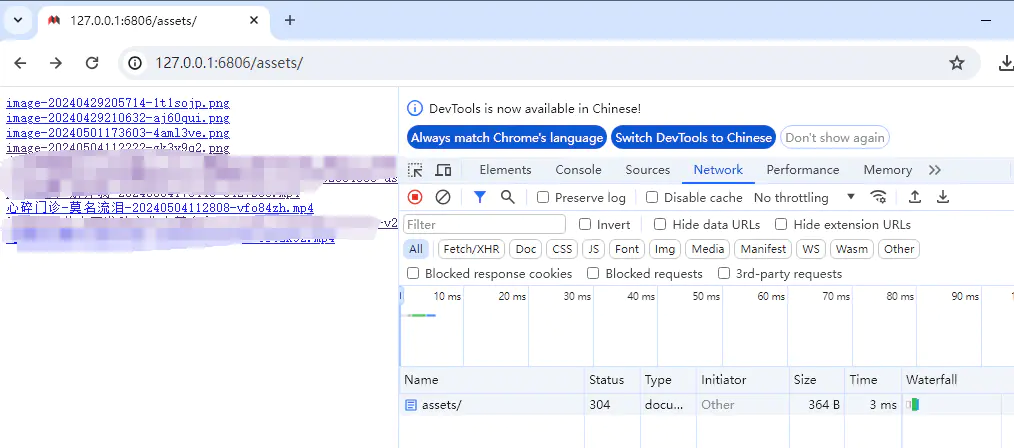The width and height of the screenshot is (1014, 448).
Task: Open the No throttling dropdown
Action: point(805,198)
